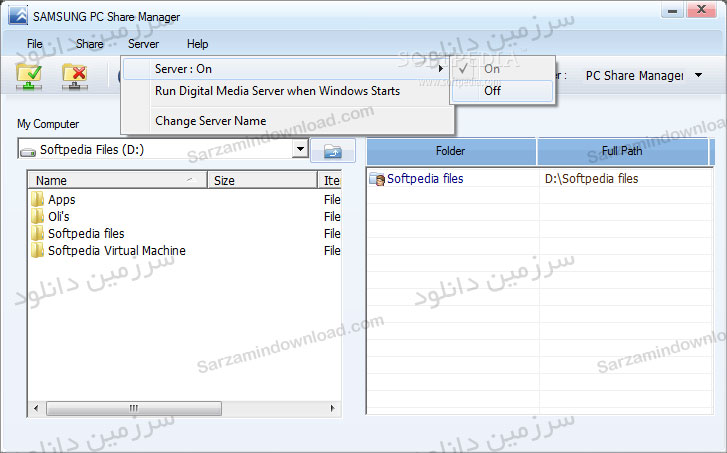Image resolution: width=727 pixels, height=453 pixels.
Task: Open the Share menu
Action: 89,44
